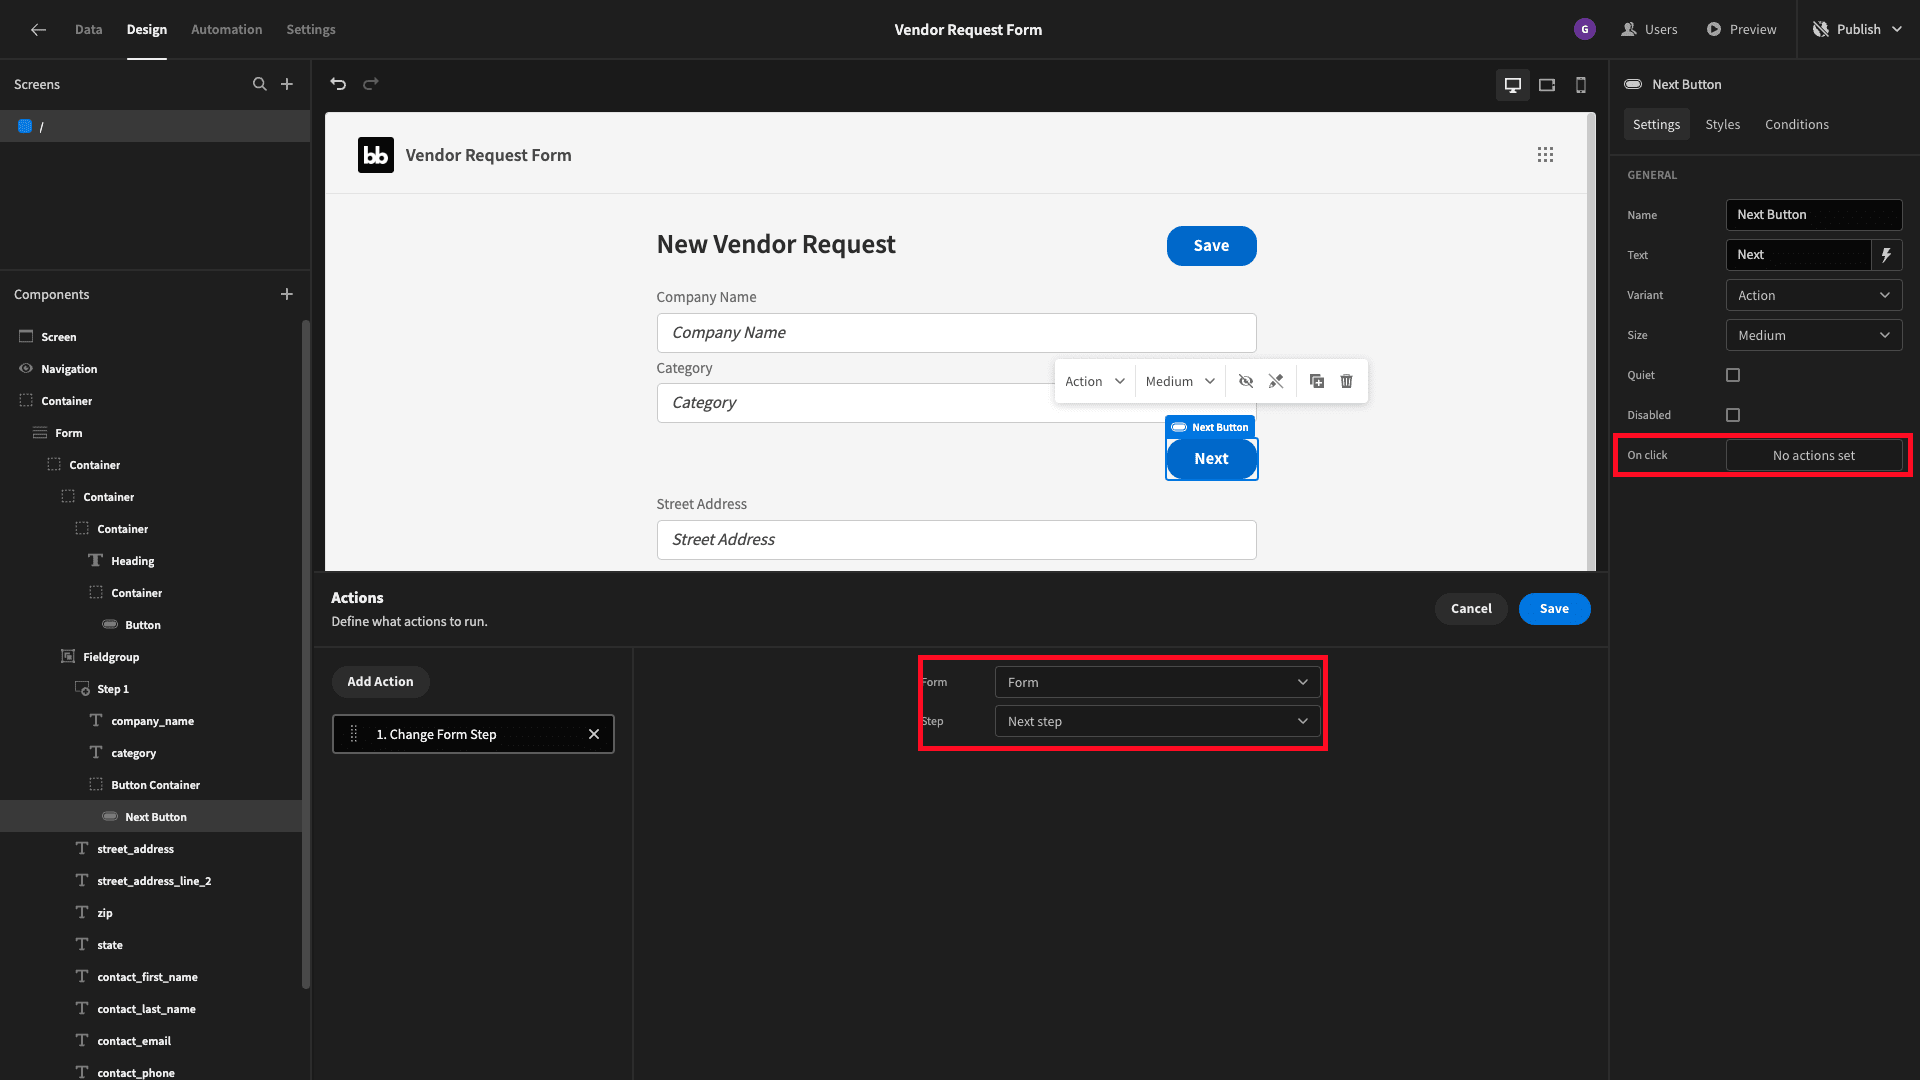The width and height of the screenshot is (1920, 1080).
Task: Toggle component visibility eye icon
Action: [x=1244, y=381]
